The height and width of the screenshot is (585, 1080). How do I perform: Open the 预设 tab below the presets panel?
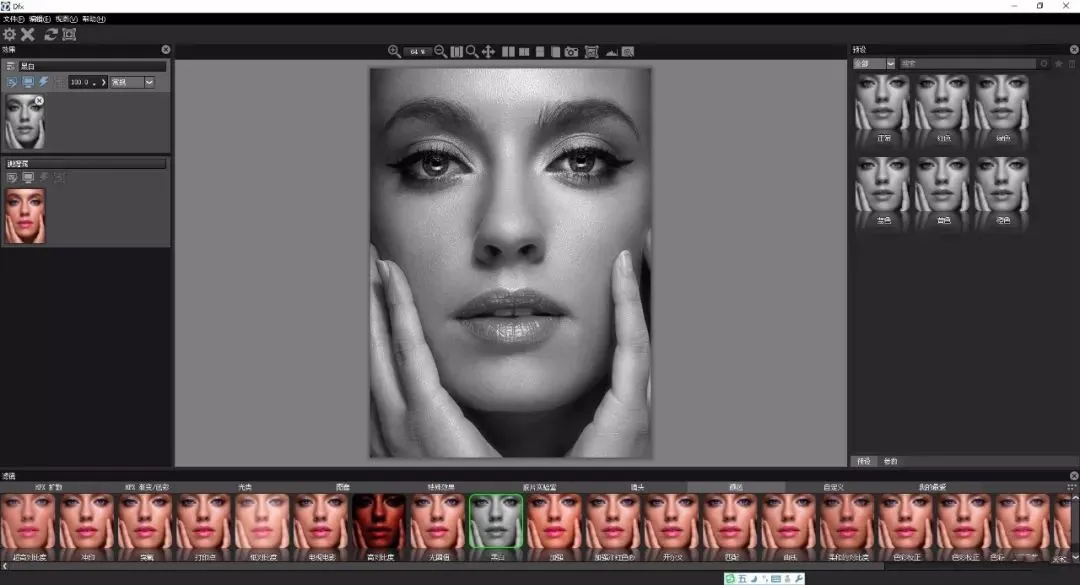tap(864, 461)
